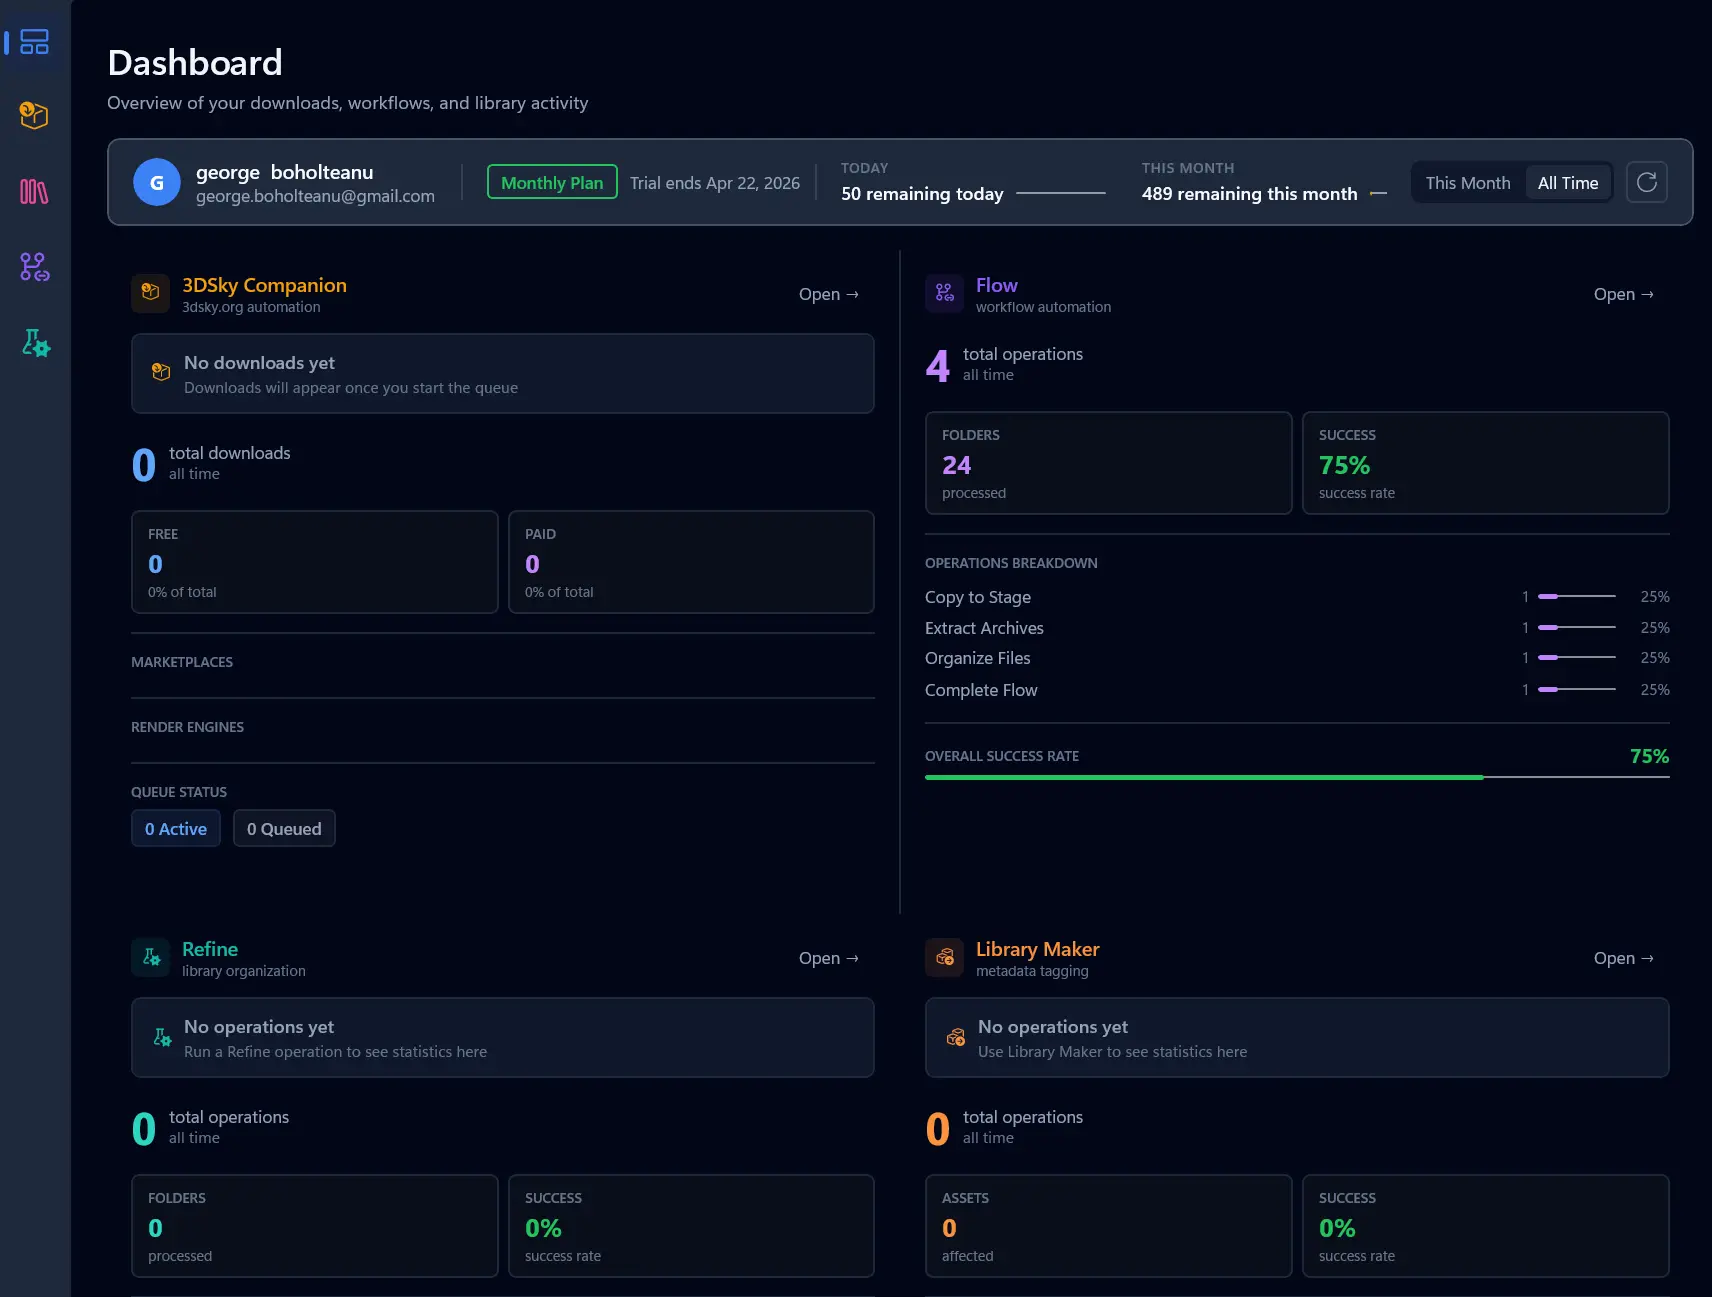
Task: Click the Trial ends Apr 22, 2026 text
Action: (x=714, y=183)
